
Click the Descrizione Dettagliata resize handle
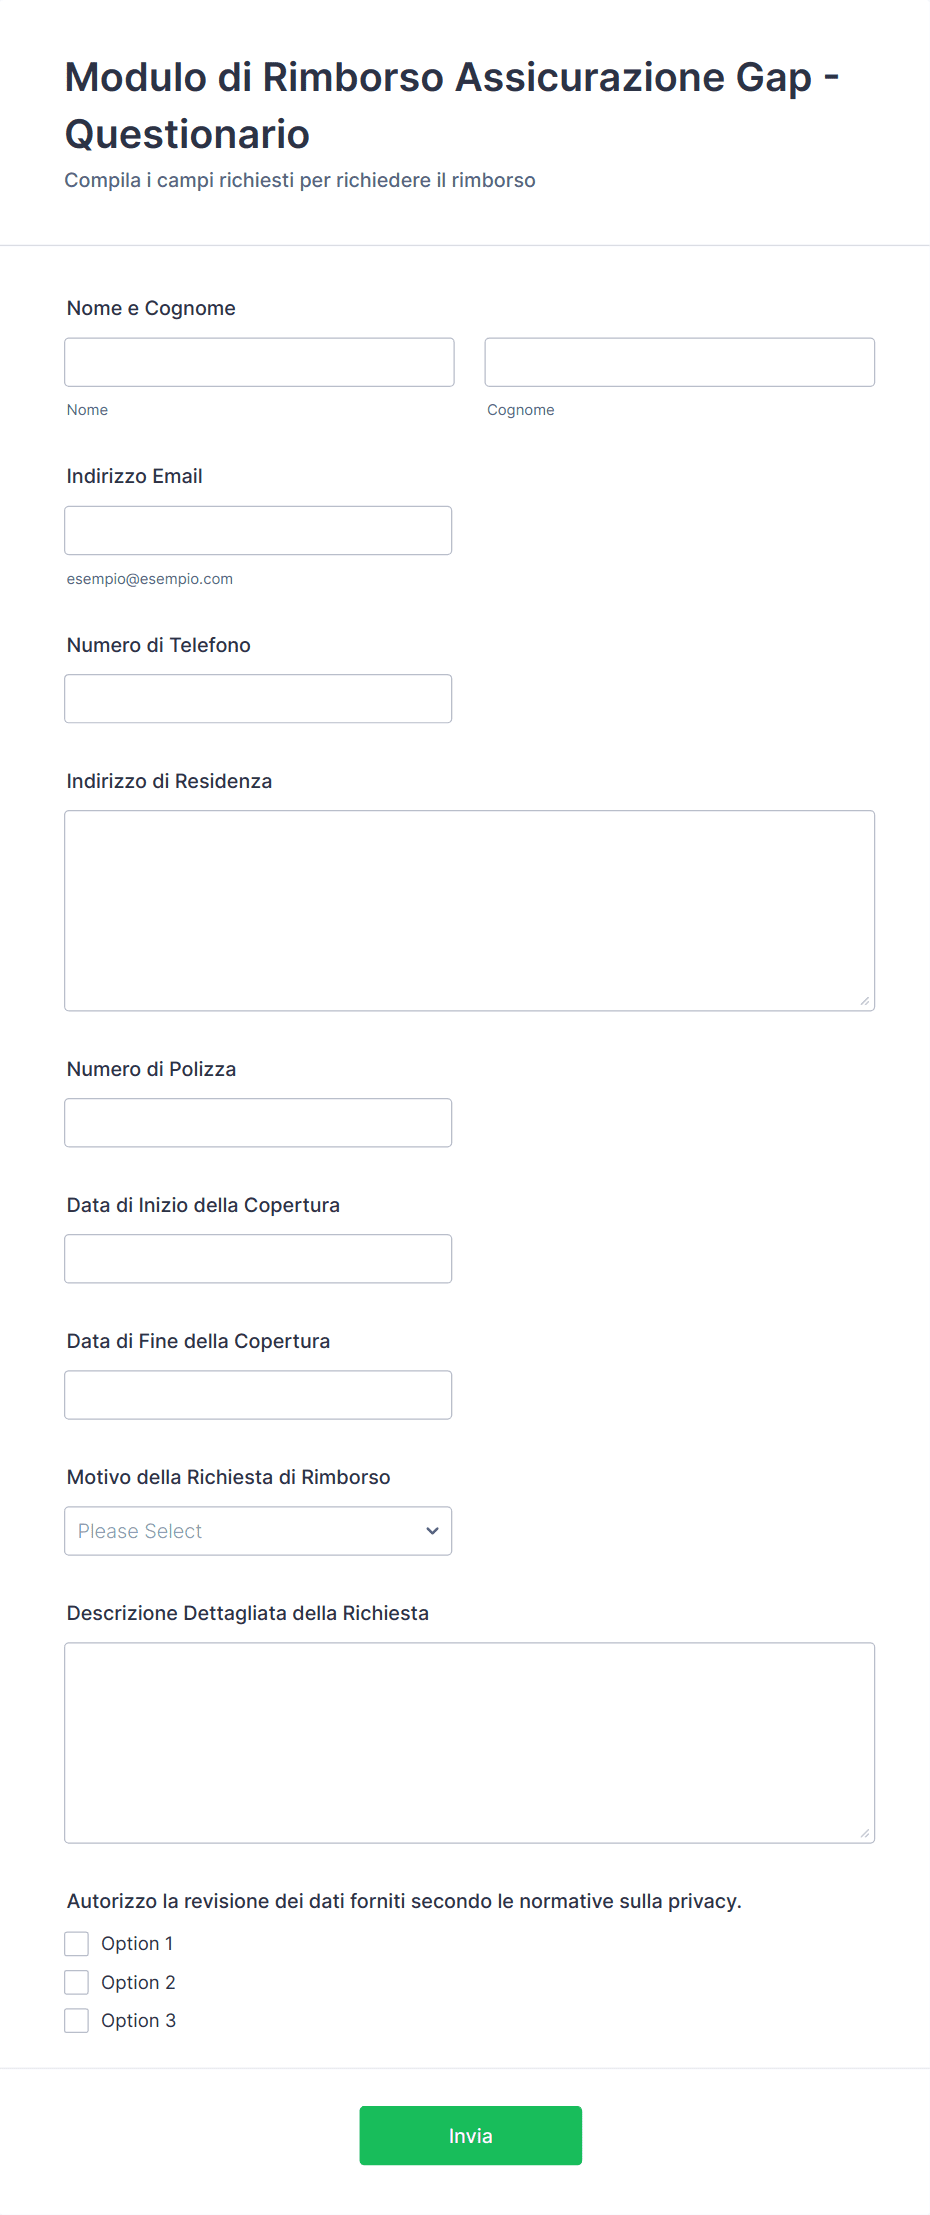point(865,1833)
